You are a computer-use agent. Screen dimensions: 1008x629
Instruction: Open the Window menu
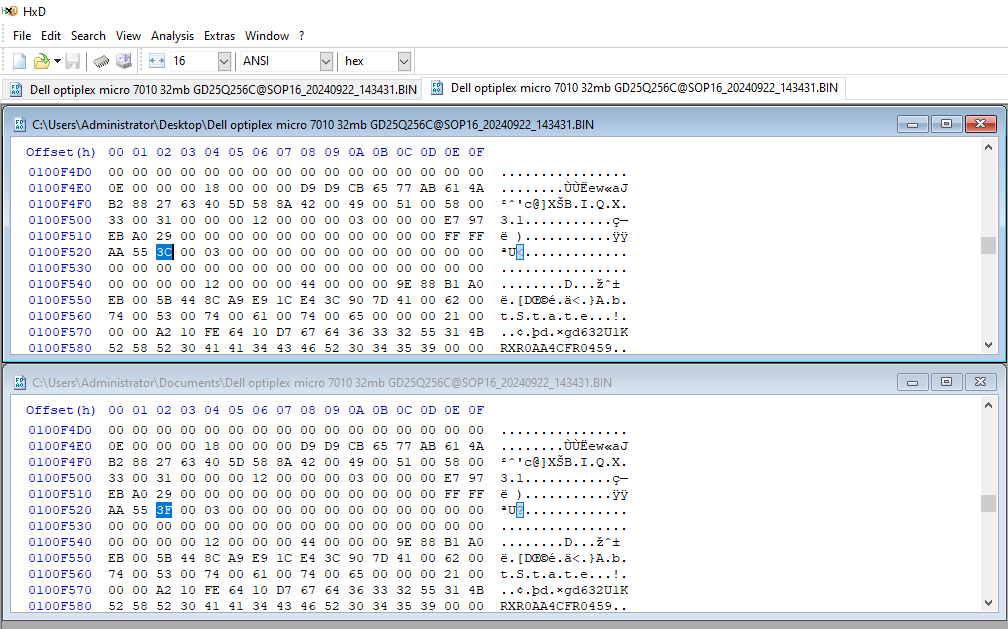267,36
